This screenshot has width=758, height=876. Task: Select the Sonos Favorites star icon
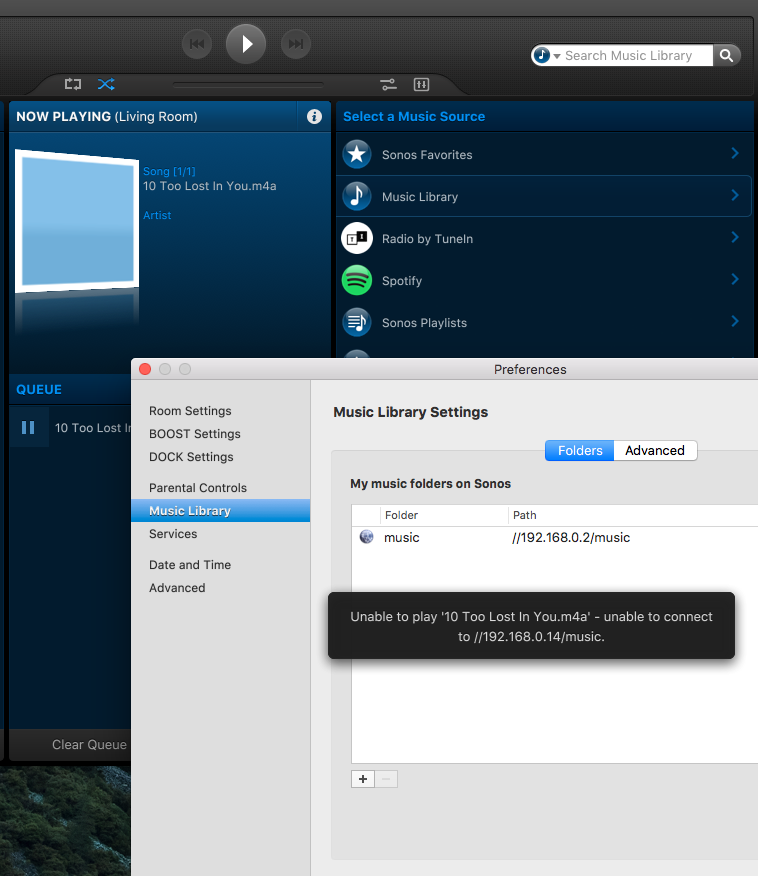357,154
